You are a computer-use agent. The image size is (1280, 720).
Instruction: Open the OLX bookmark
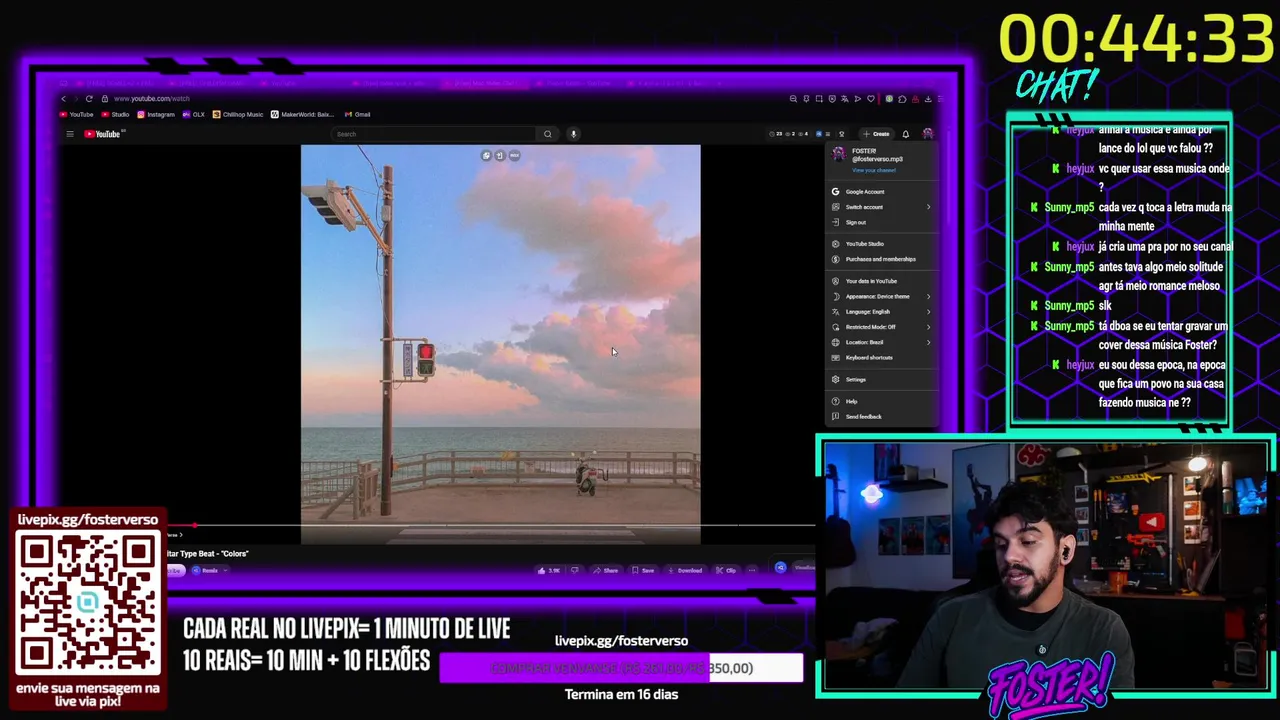[194, 115]
